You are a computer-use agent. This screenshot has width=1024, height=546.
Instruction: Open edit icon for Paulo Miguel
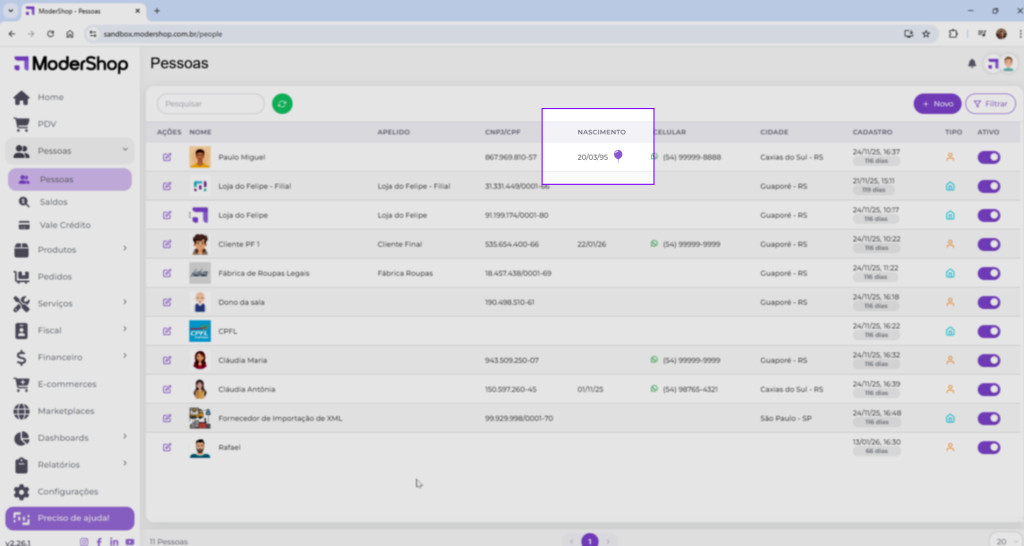coord(167,157)
